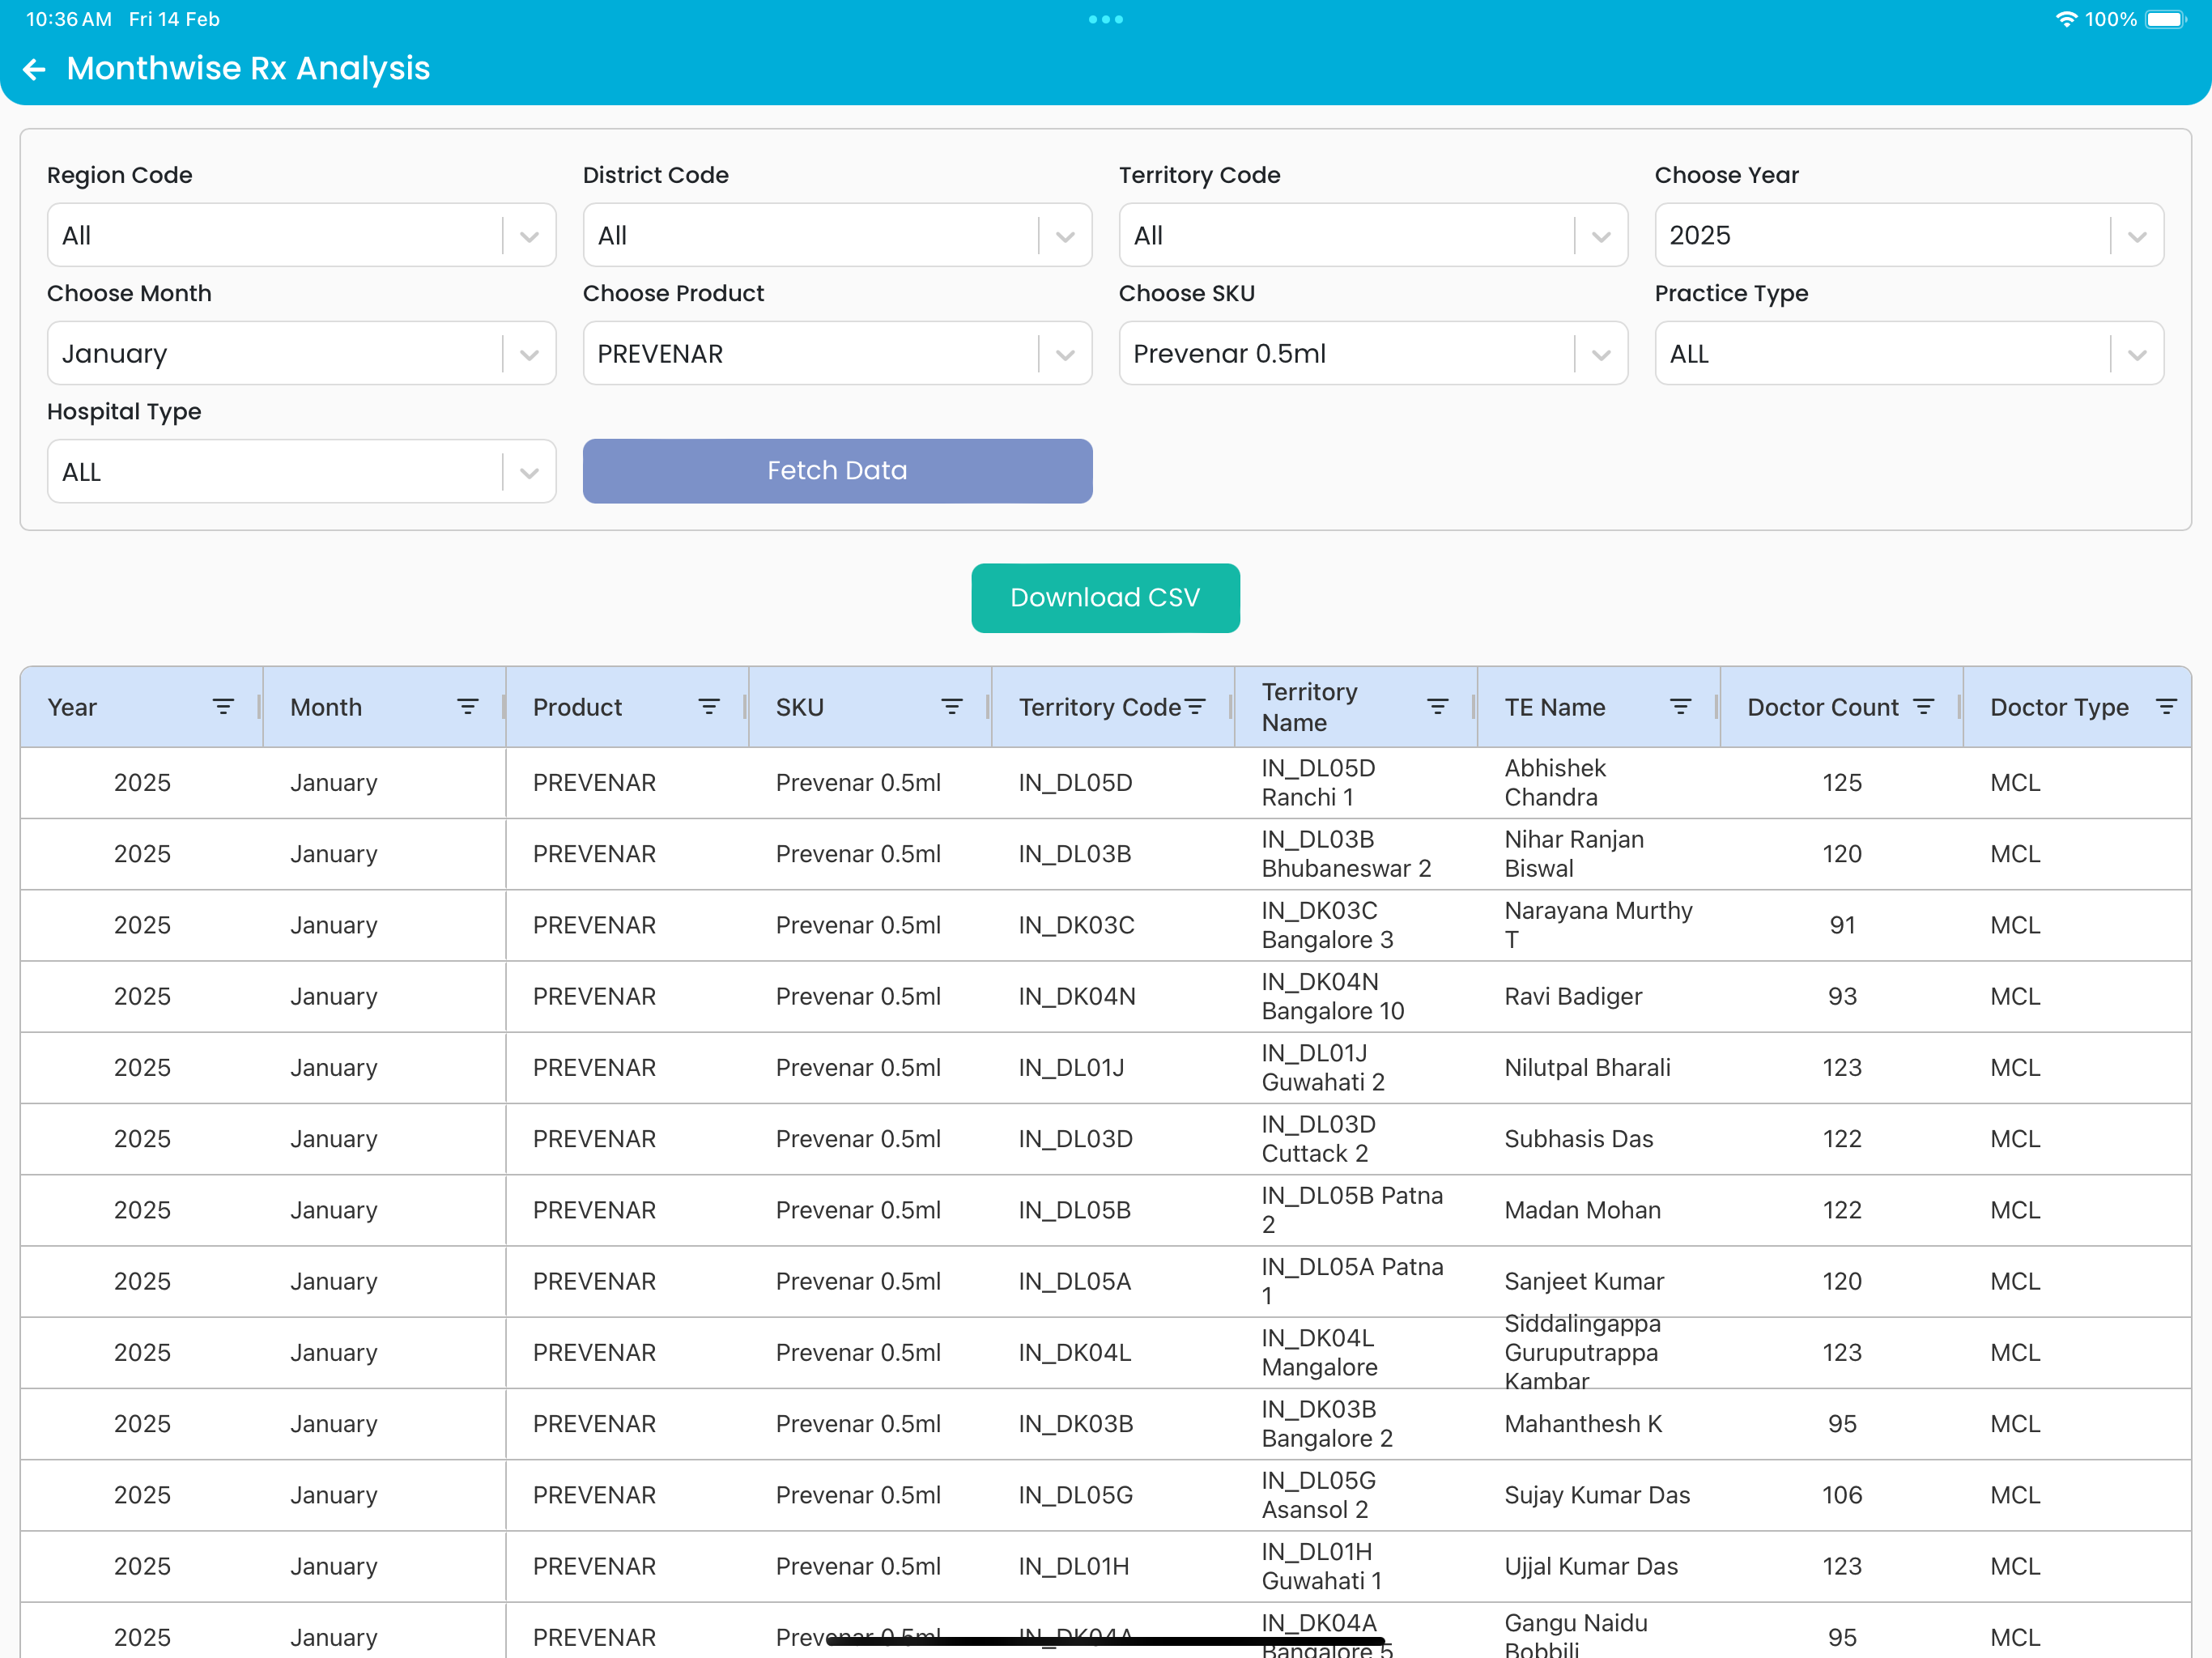Open the Product column filter icon
Image resolution: width=2212 pixels, height=1658 pixels.
coord(709,707)
